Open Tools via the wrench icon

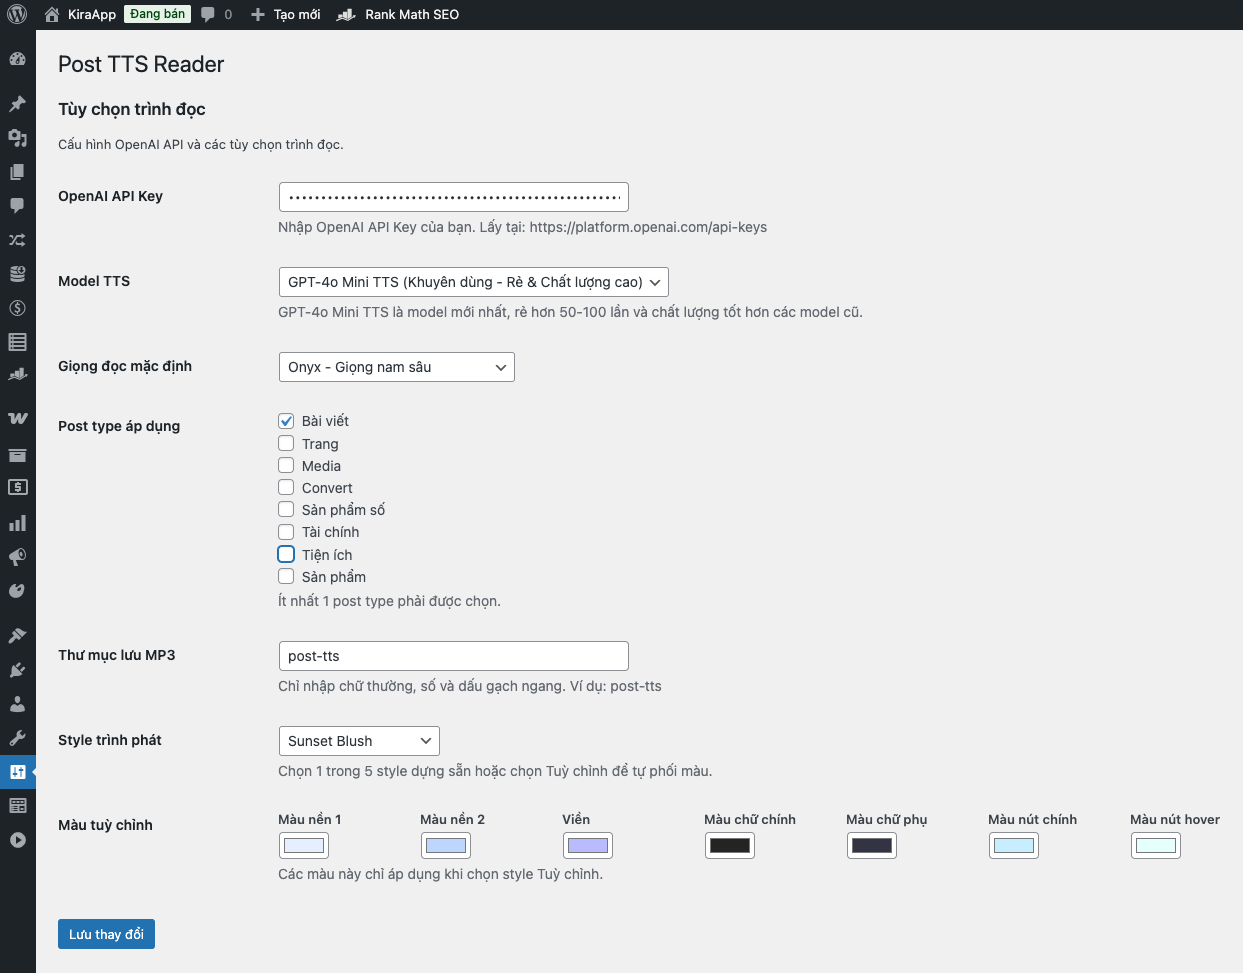[17, 738]
